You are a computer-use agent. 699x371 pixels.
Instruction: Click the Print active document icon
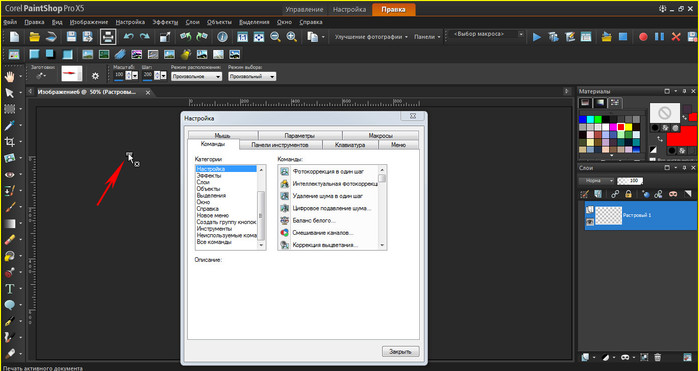coord(108,37)
